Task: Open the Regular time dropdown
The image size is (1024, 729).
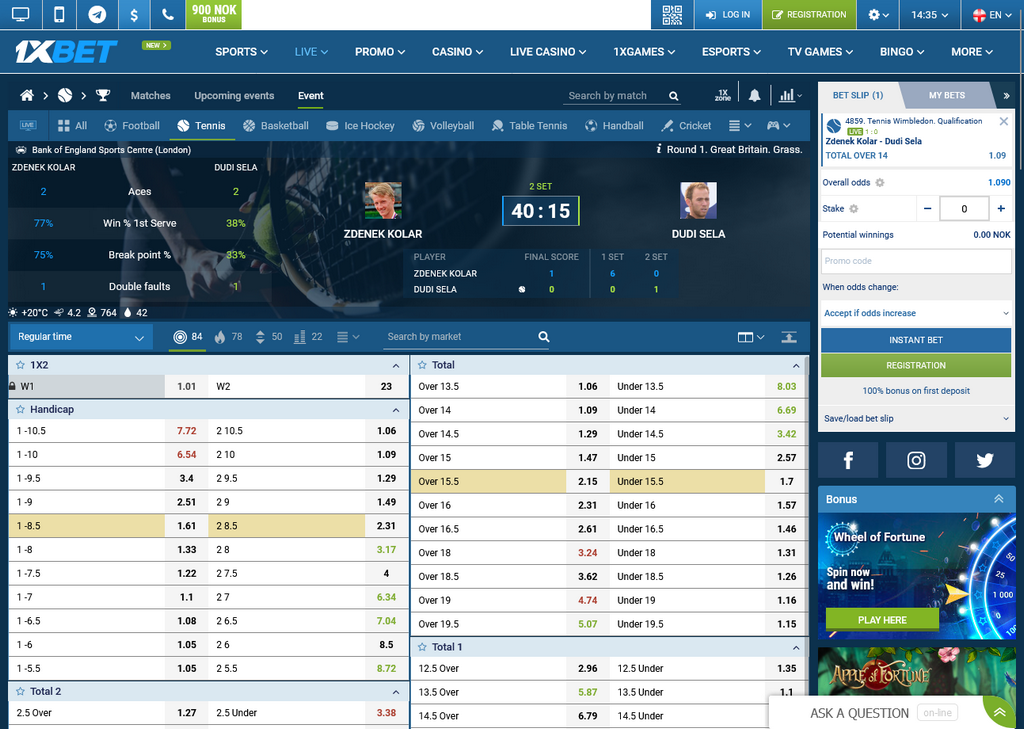Action: pyautogui.click(x=81, y=338)
